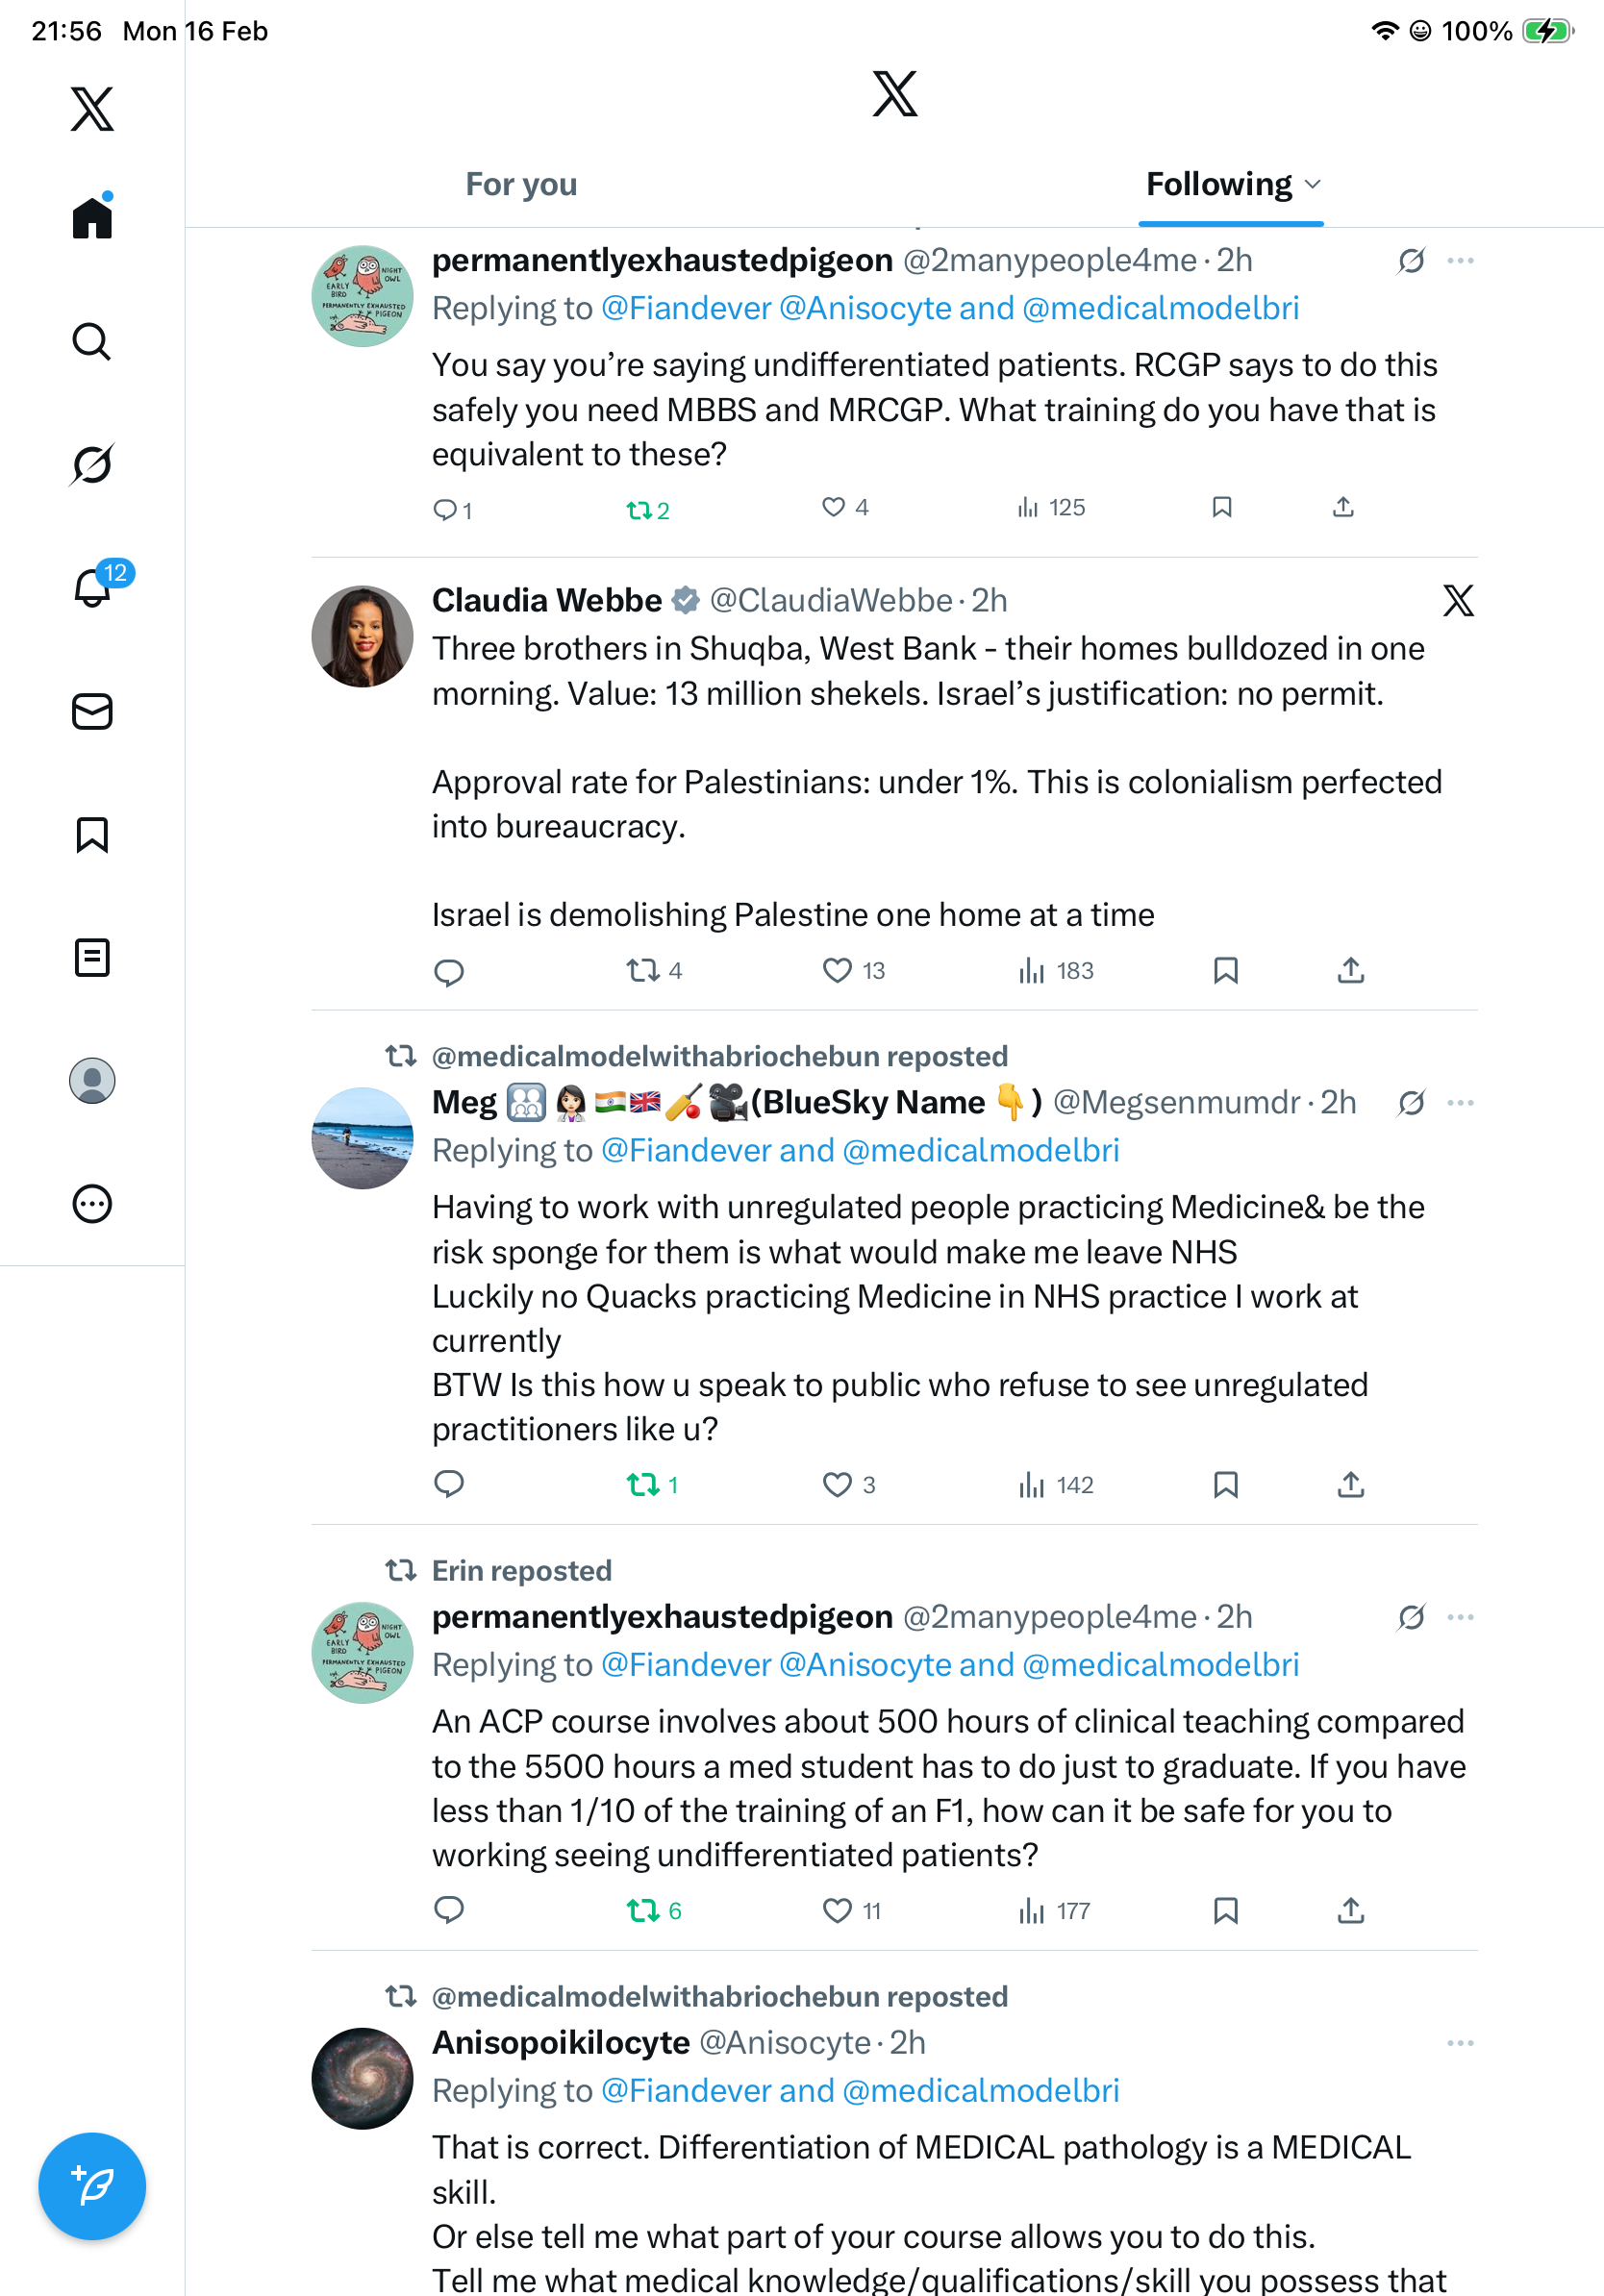Like Claudia Webbe's post
Screen dimensions: 1604x2296
[836, 970]
